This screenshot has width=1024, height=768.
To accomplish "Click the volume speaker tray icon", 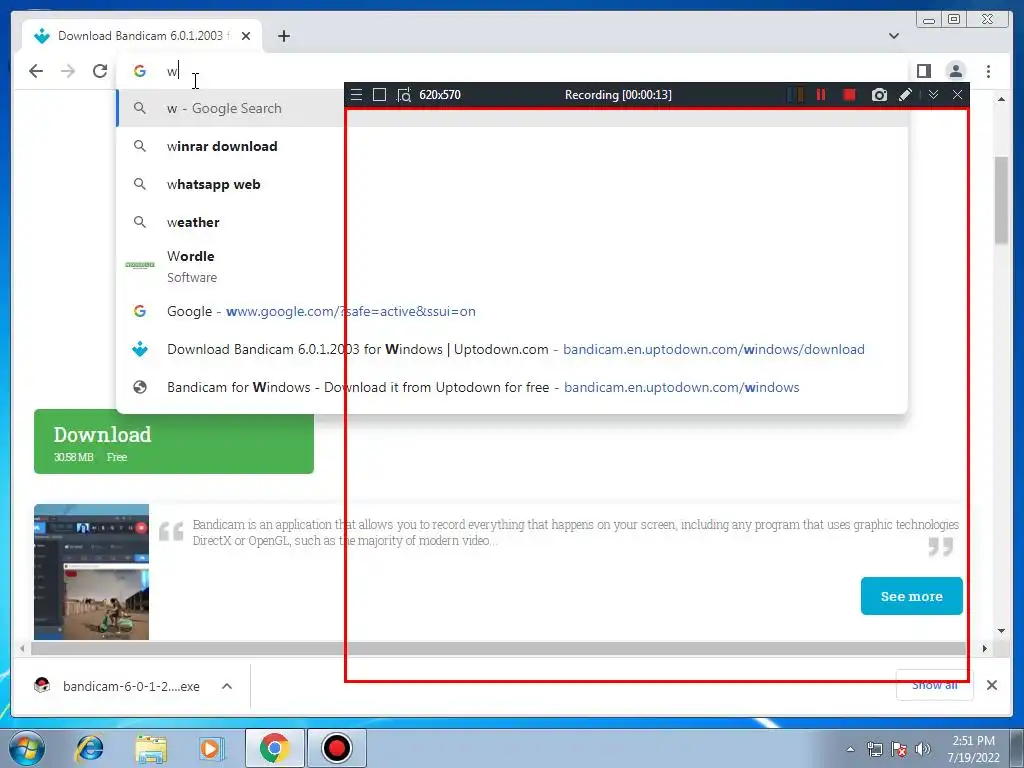I will (923, 749).
